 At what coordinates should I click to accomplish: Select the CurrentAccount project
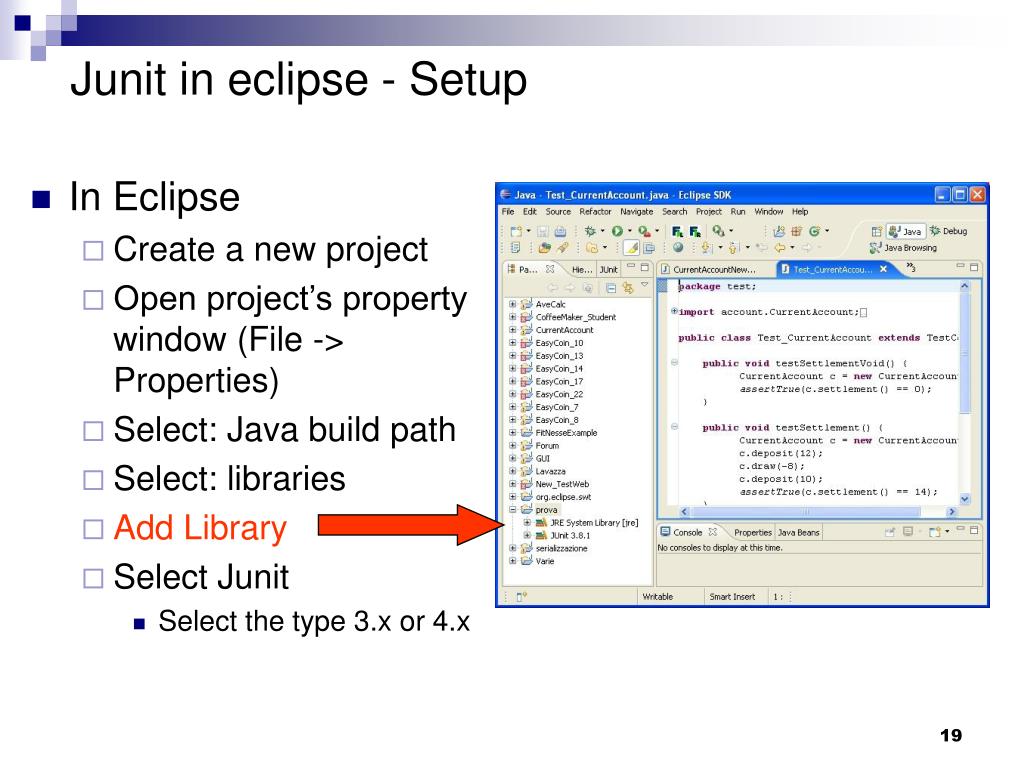pyautogui.click(x=565, y=330)
